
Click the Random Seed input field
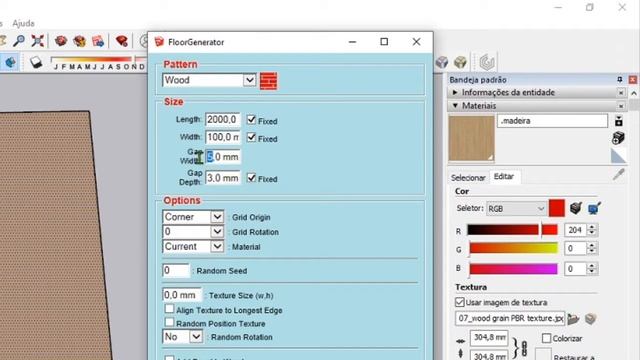point(176,270)
